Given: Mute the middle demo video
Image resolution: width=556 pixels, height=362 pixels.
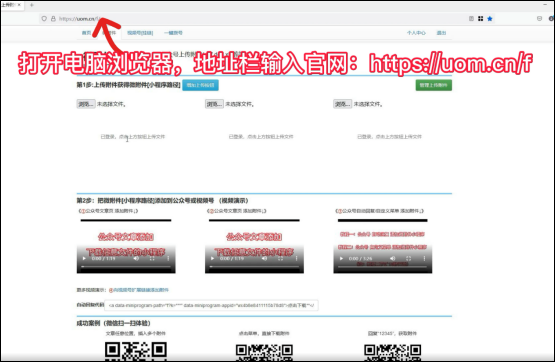Looking at the screenshot, I should (x=265, y=258).
